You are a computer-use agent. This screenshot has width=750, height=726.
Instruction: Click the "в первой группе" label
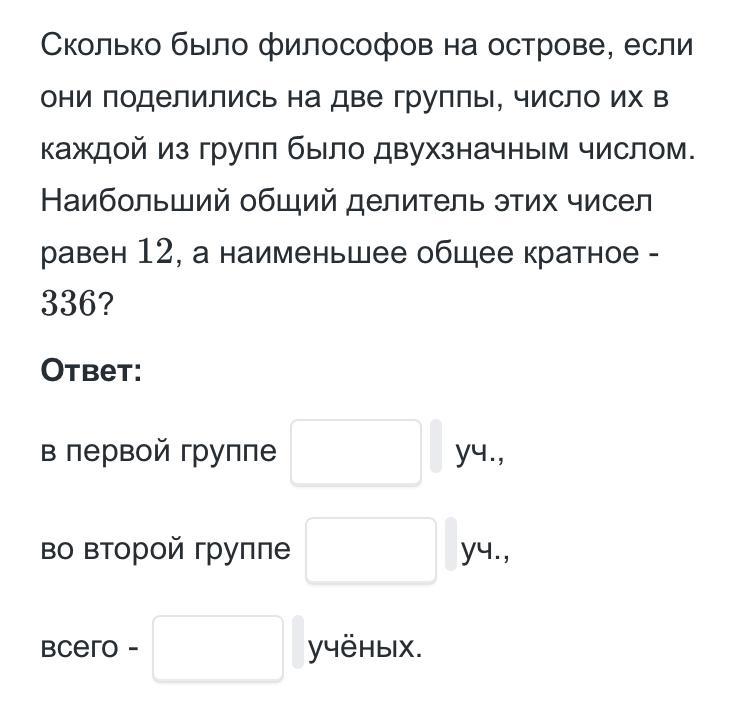coord(159,452)
